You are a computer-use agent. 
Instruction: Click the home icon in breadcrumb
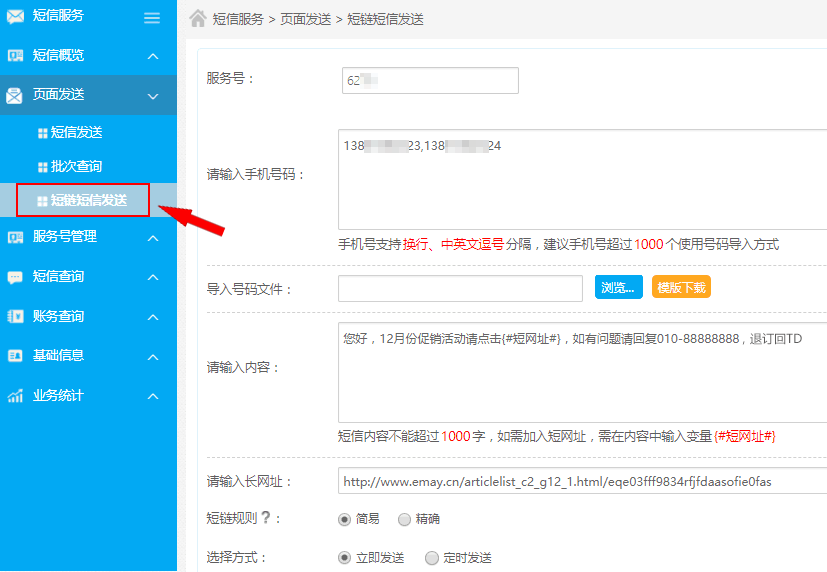198,18
